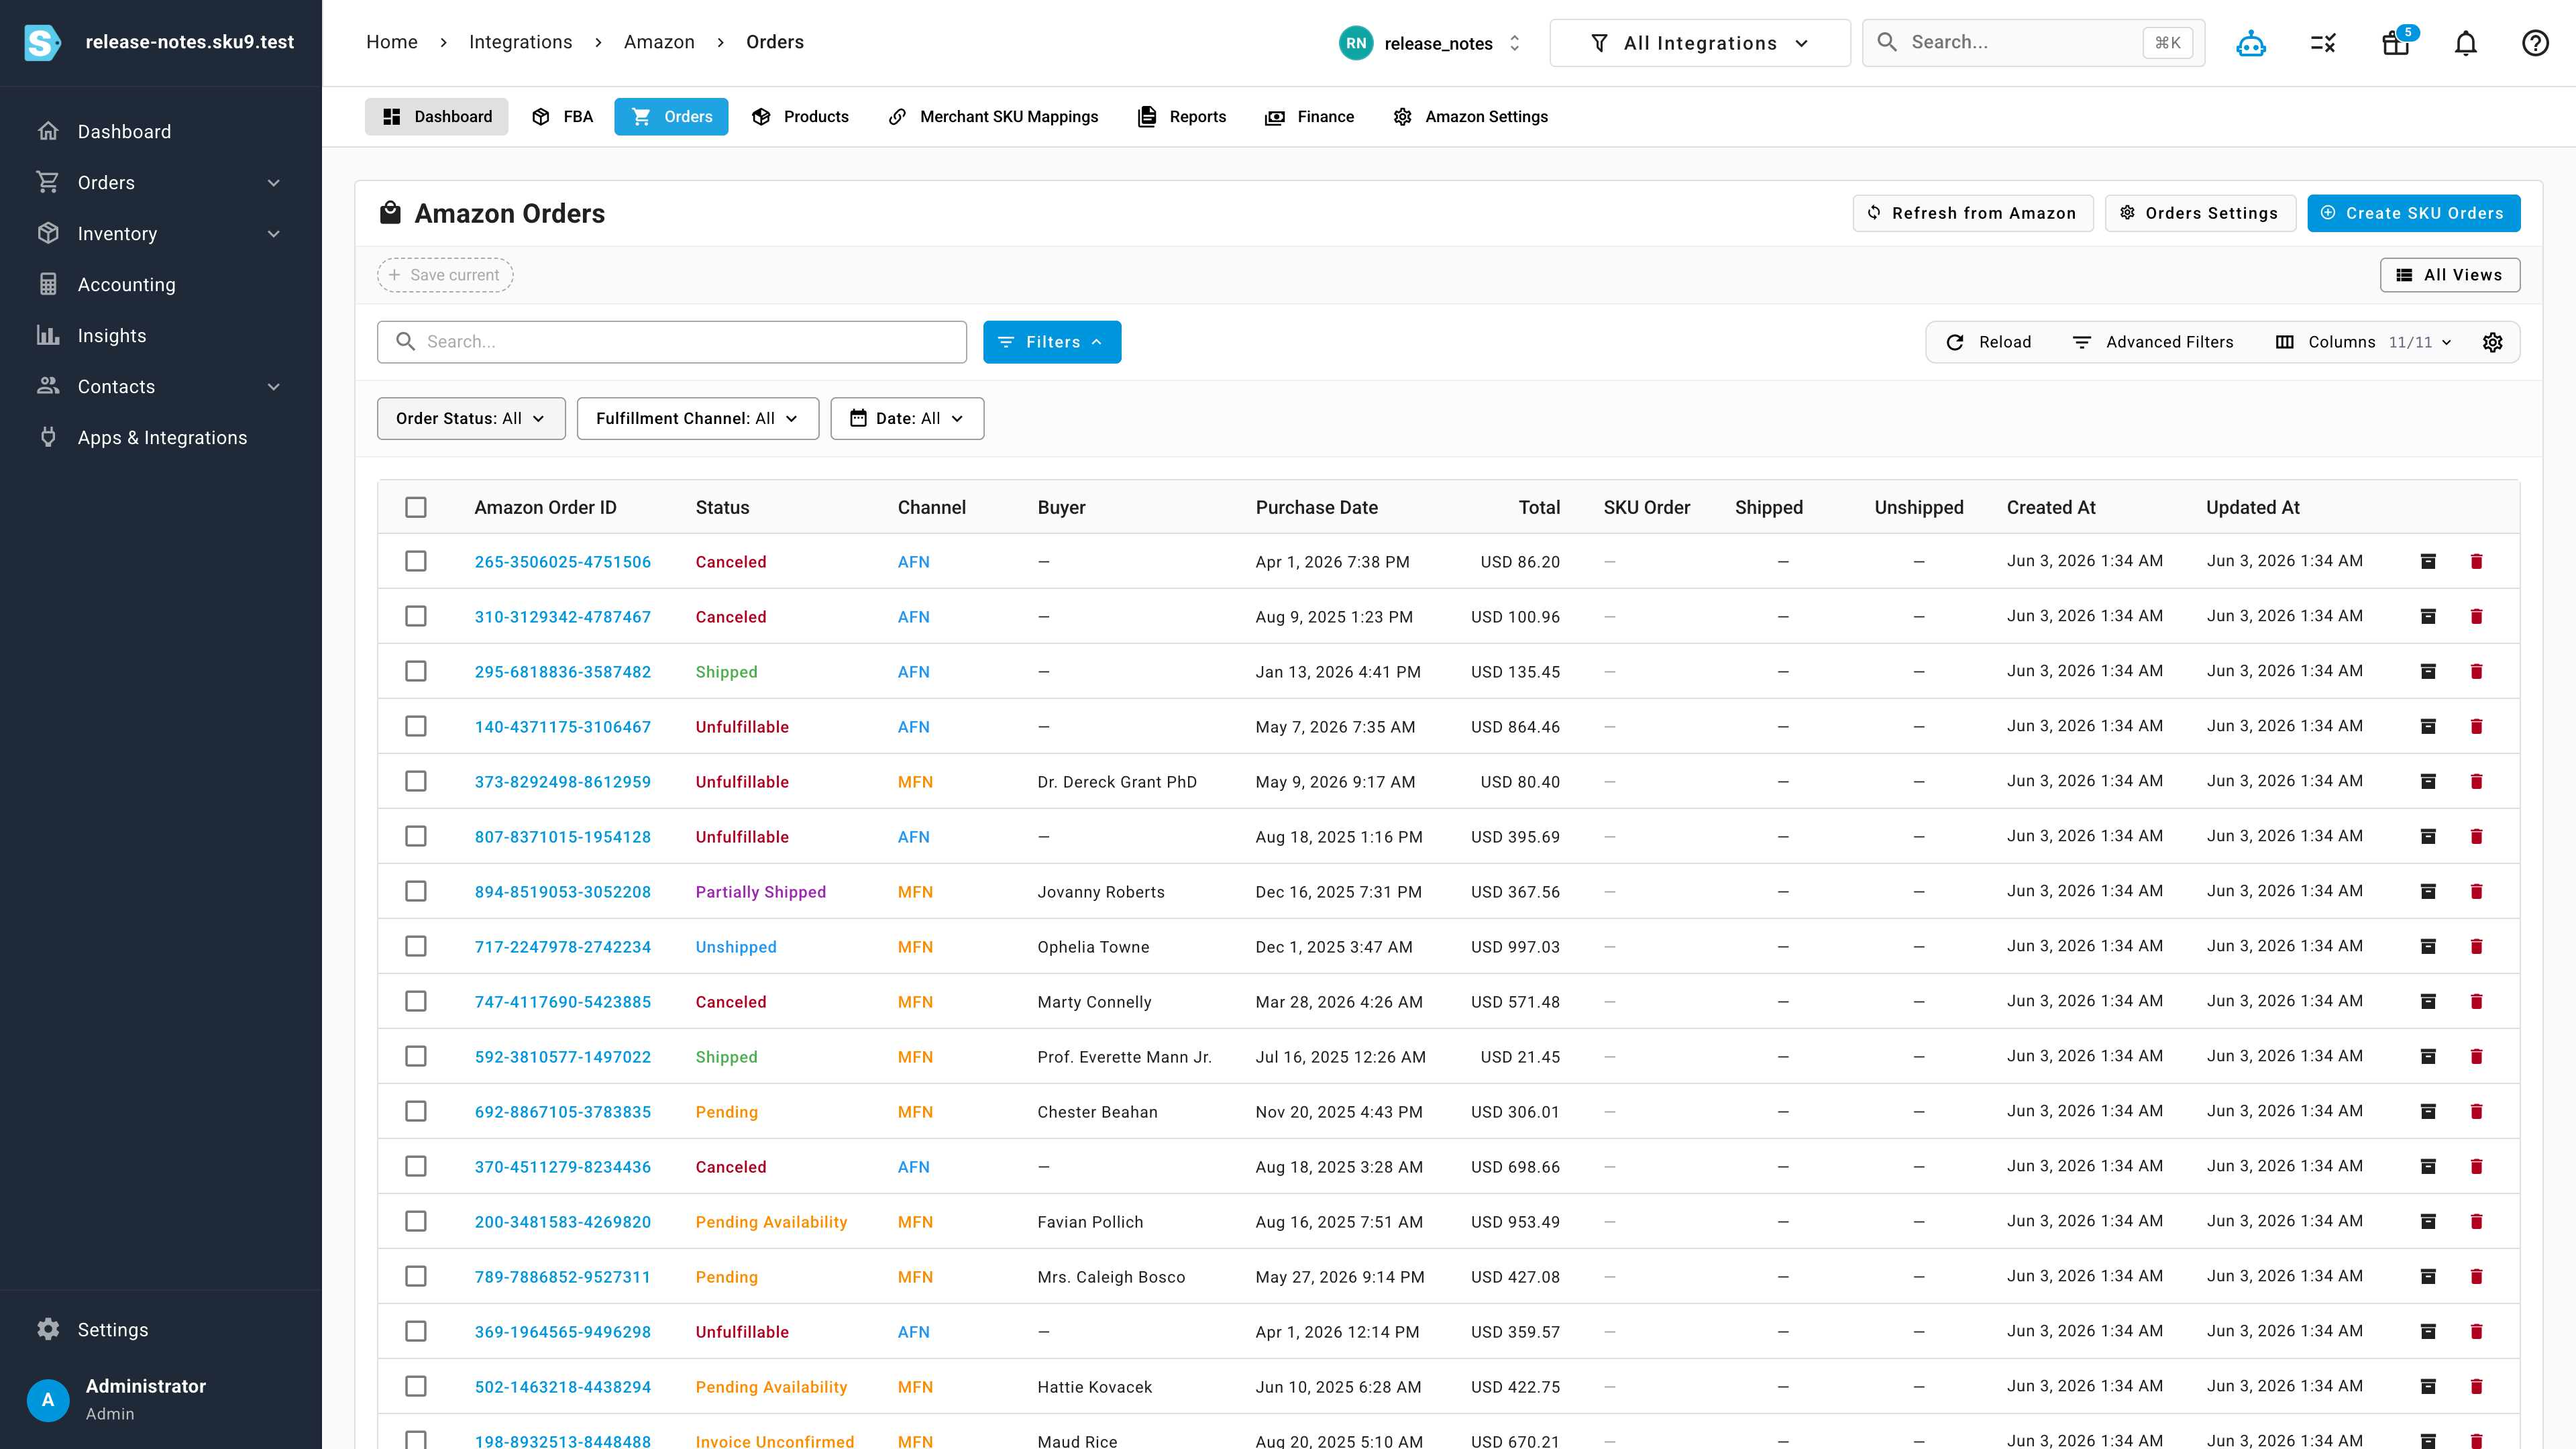The width and height of the screenshot is (2576, 1449).
Task: Delete order 369-1964565-9496298
Action: tap(2477, 1331)
